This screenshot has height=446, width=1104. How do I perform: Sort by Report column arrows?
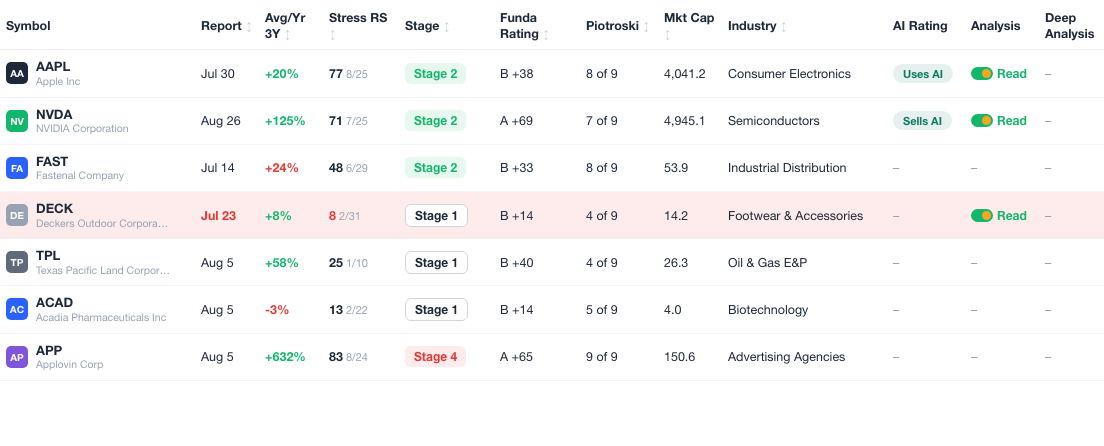249,26
